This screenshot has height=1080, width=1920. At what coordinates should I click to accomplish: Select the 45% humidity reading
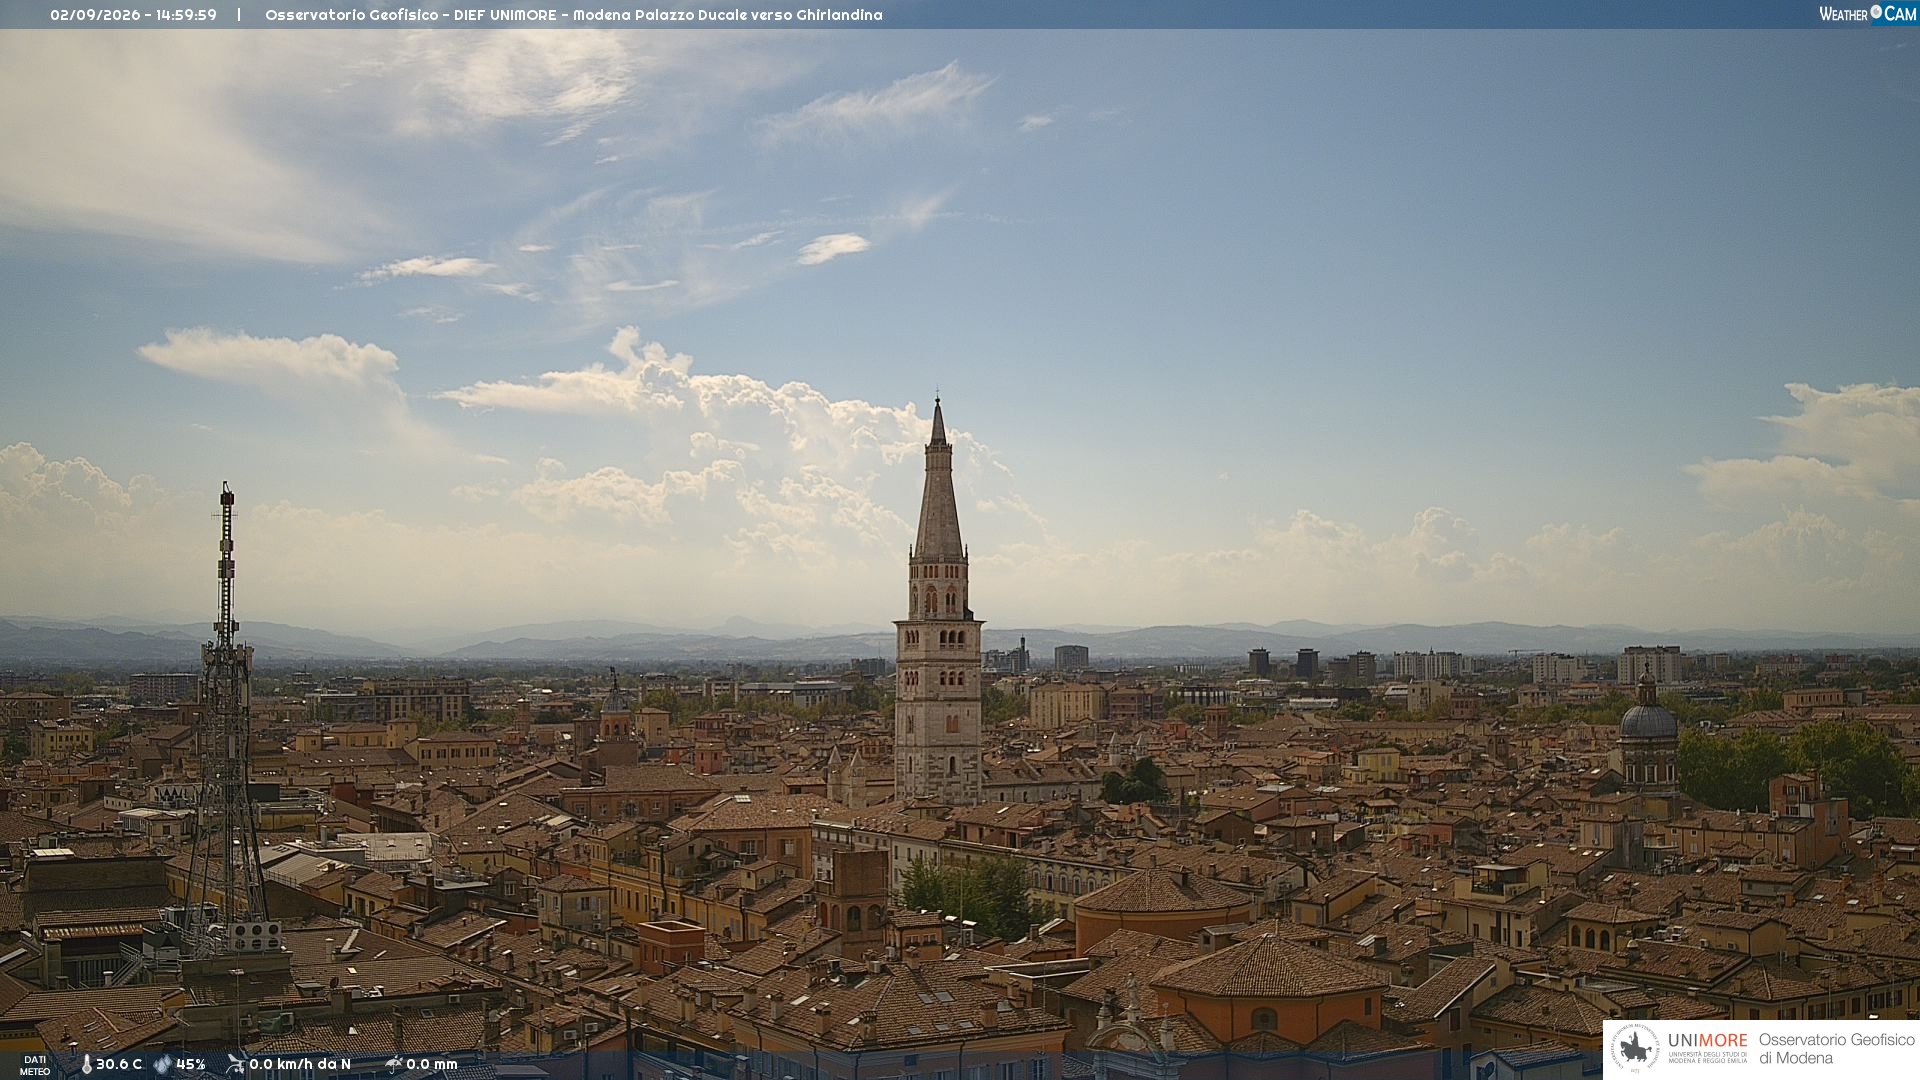(190, 1064)
